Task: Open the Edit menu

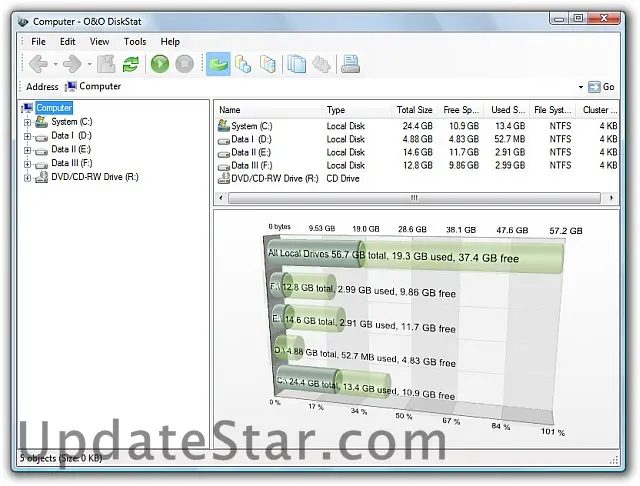Action: [x=67, y=42]
